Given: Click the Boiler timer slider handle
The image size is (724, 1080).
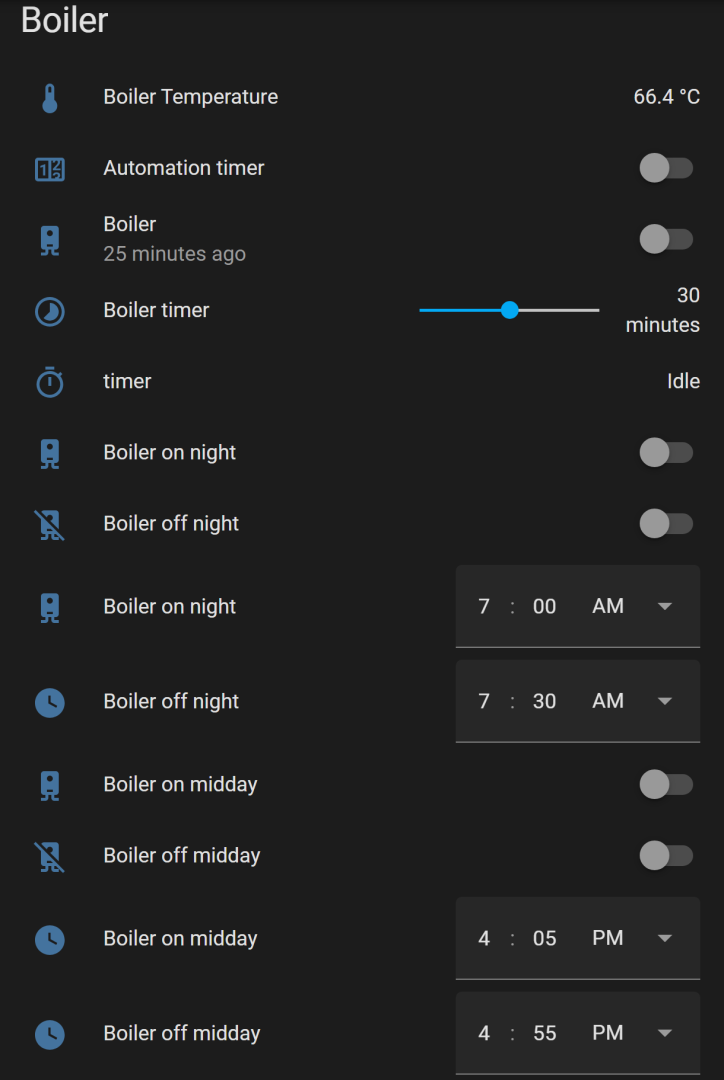Looking at the screenshot, I should (510, 310).
